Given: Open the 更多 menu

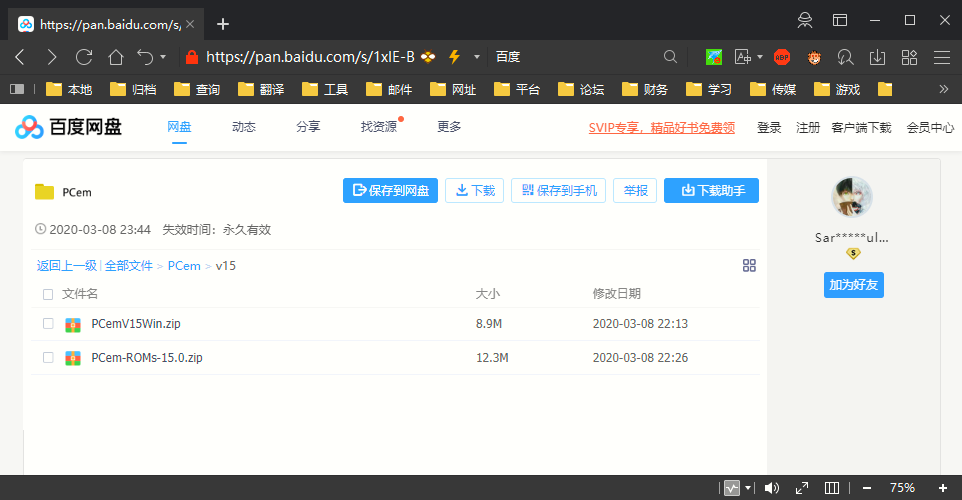Looking at the screenshot, I should 449,127.
